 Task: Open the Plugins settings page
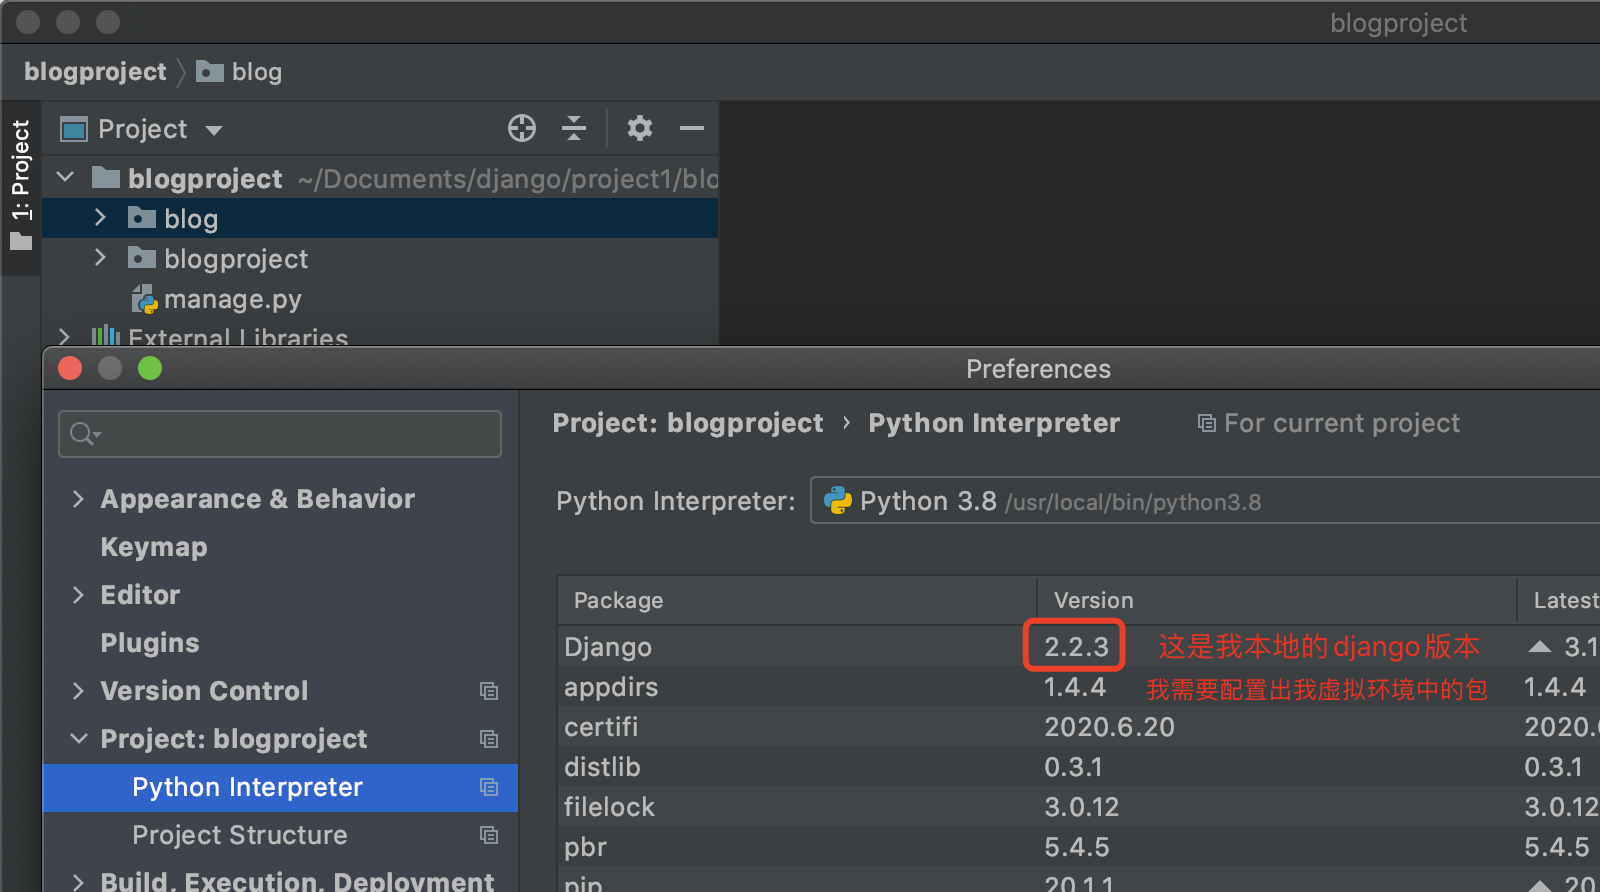[x=150, y=643]
